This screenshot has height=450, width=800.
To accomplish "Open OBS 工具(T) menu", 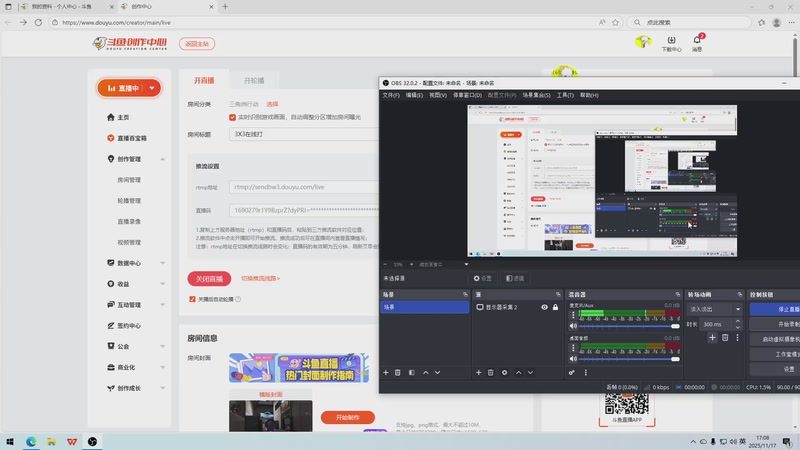I will (x=565, y=95).
